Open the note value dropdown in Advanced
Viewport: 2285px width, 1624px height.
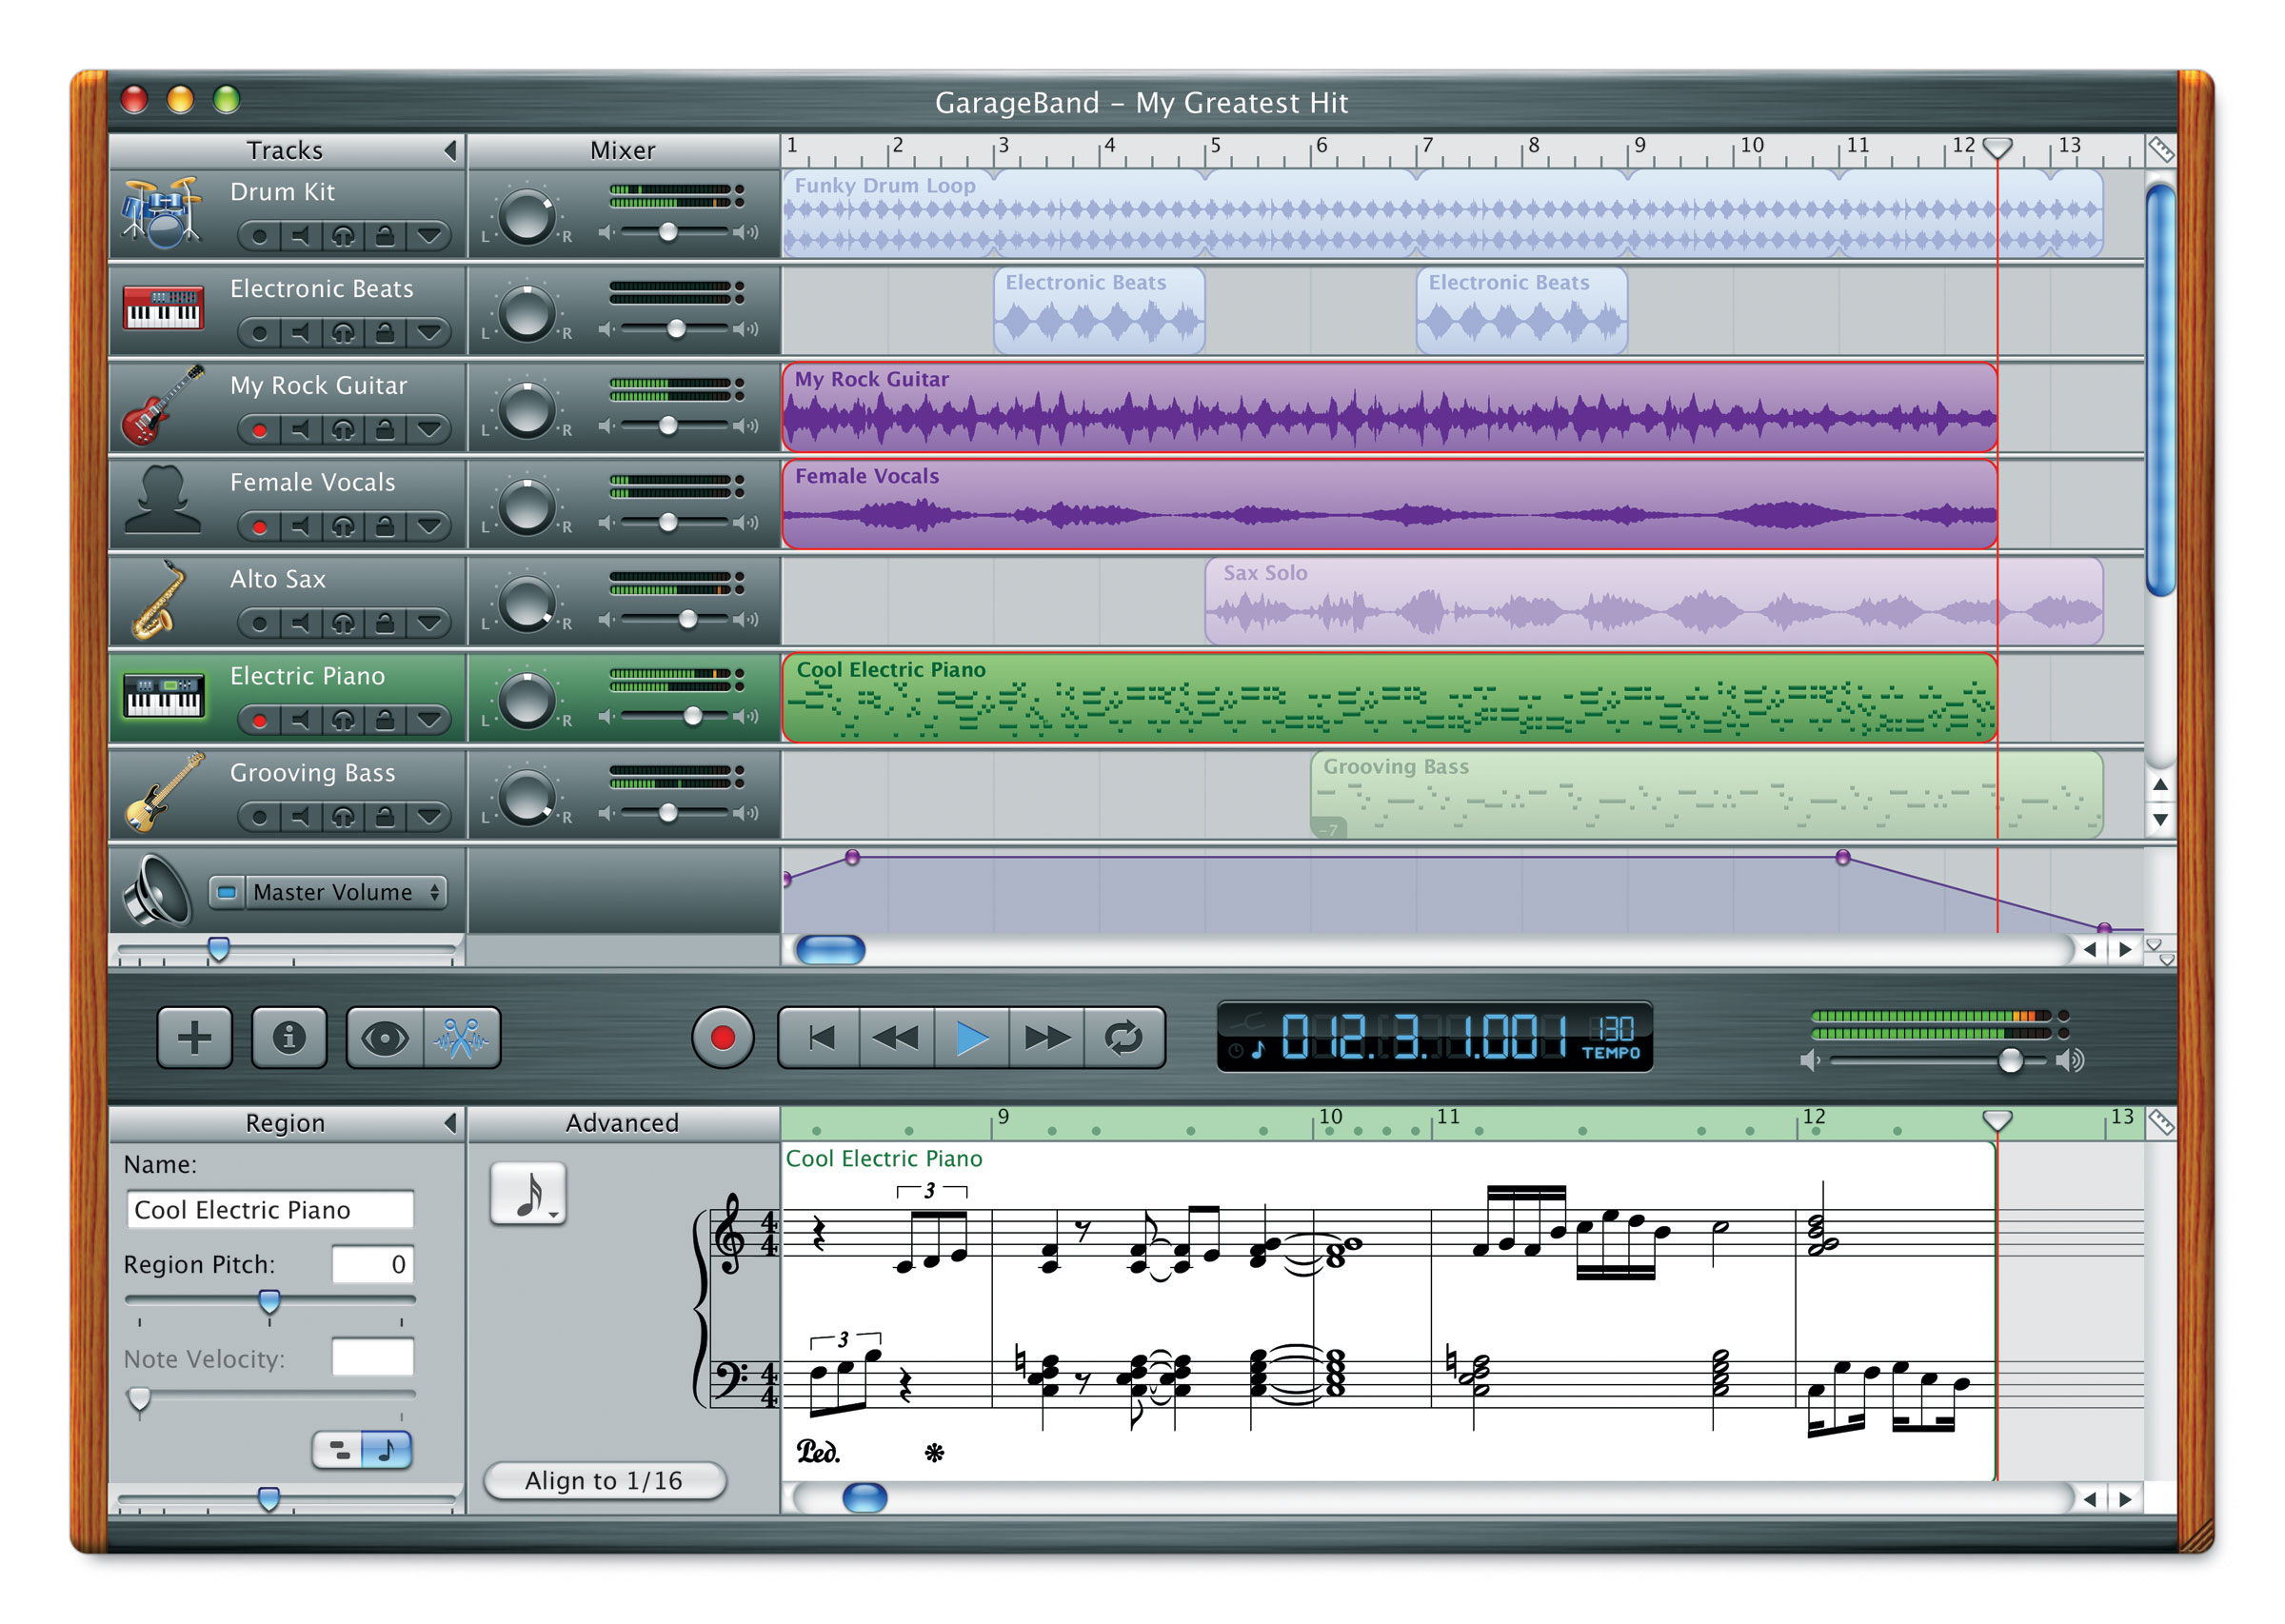pyautogui.click(x=529, y=1193)
